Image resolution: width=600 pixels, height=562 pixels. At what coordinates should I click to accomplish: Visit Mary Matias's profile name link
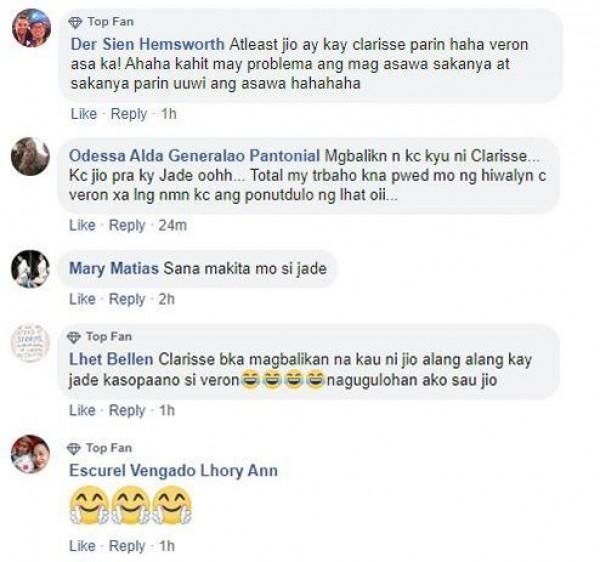click(x=114, y=269)
